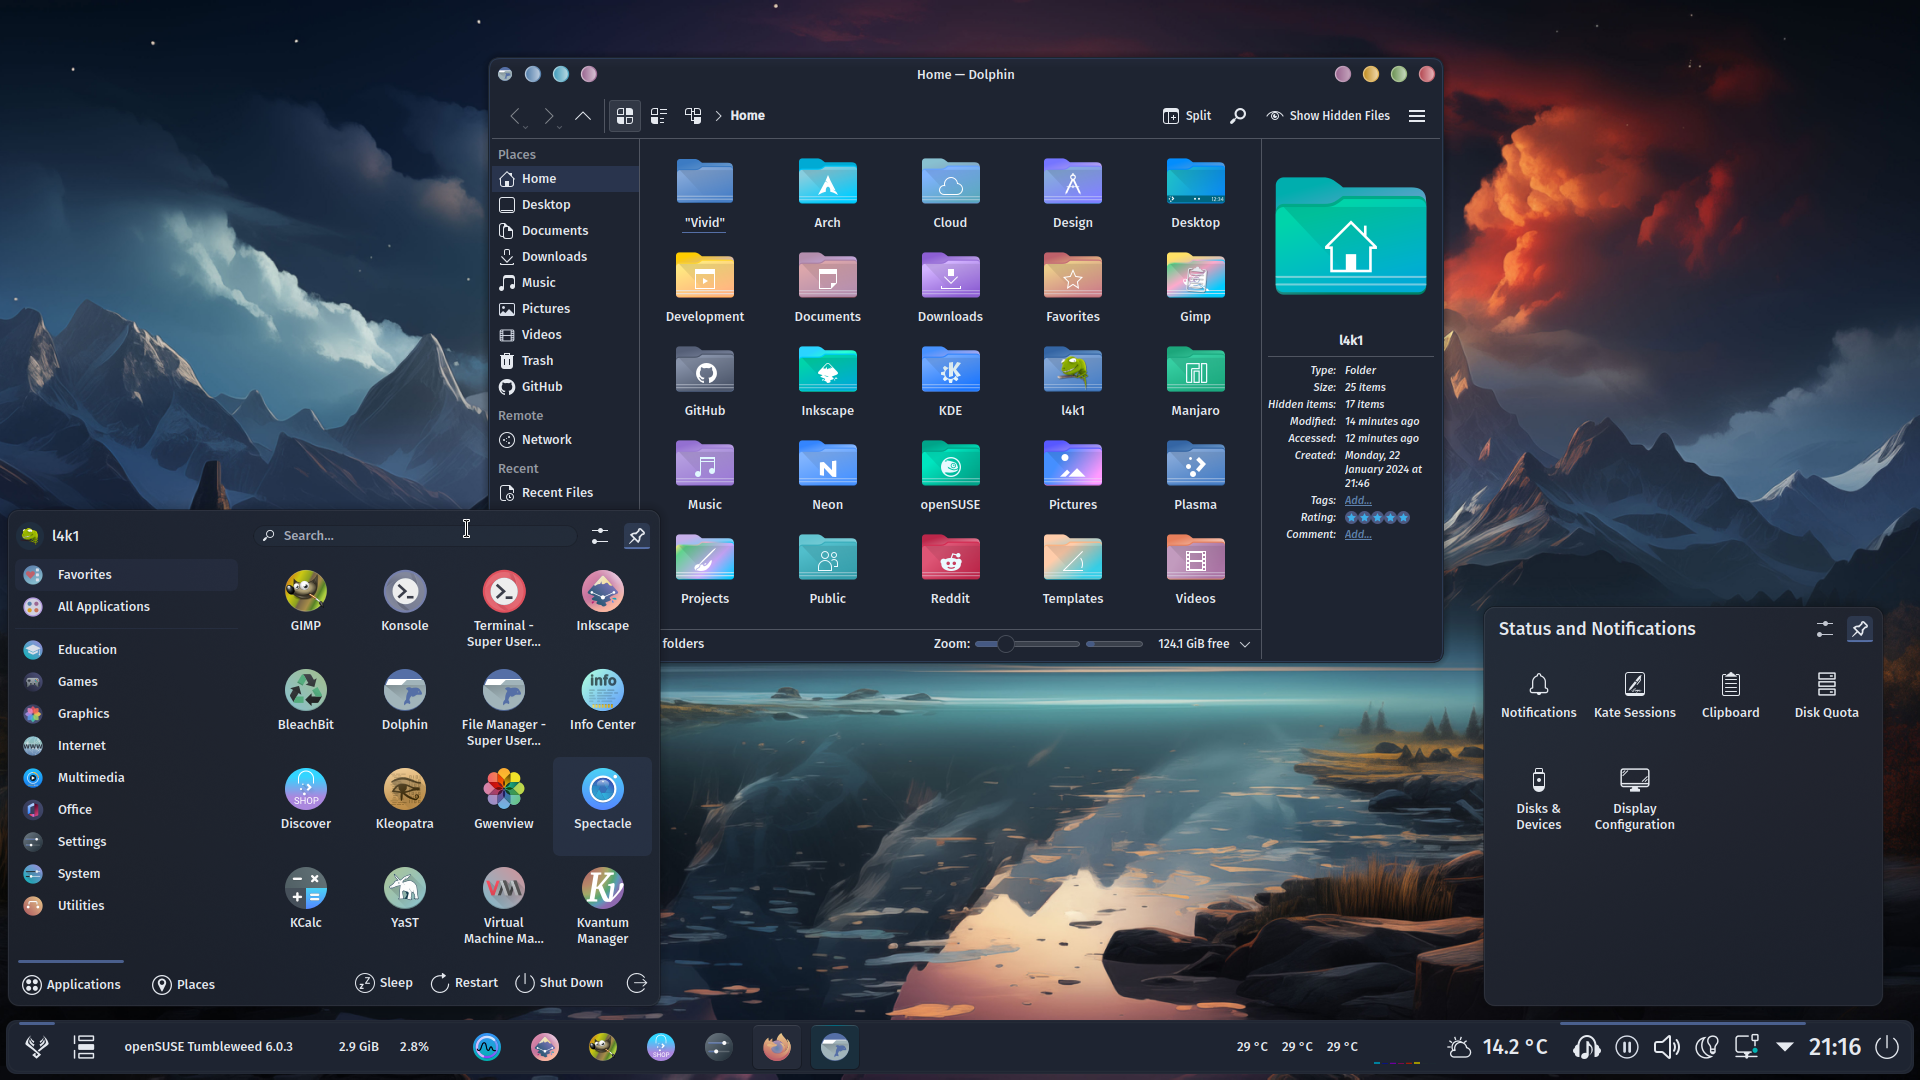Screen dimensions: 1920x1080
Task: Configure launcher via sliders icon
Action: point(600,536)
